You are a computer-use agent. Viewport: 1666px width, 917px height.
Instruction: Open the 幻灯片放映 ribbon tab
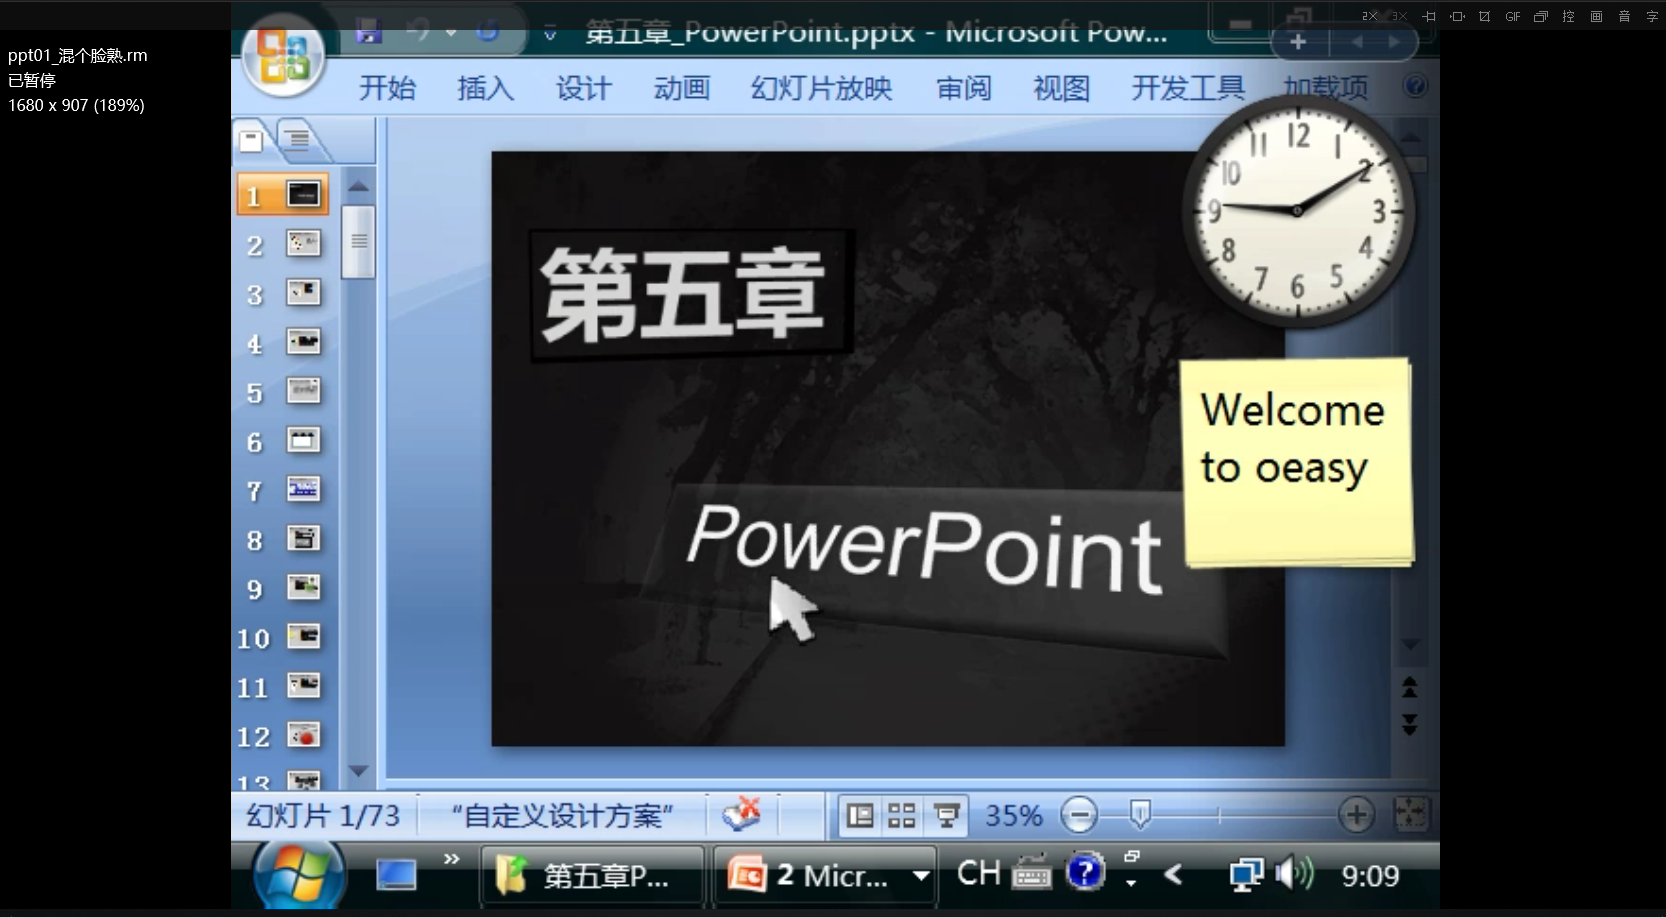(821, 88)
